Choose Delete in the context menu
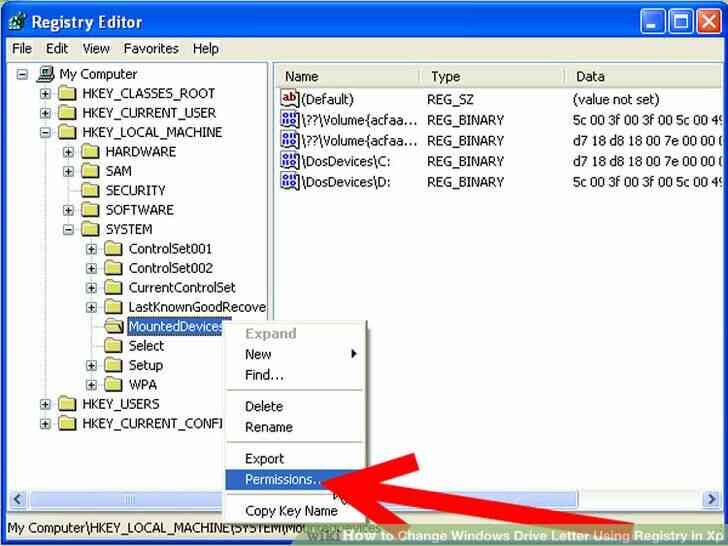728x546 pixels. tap(295, 406)
